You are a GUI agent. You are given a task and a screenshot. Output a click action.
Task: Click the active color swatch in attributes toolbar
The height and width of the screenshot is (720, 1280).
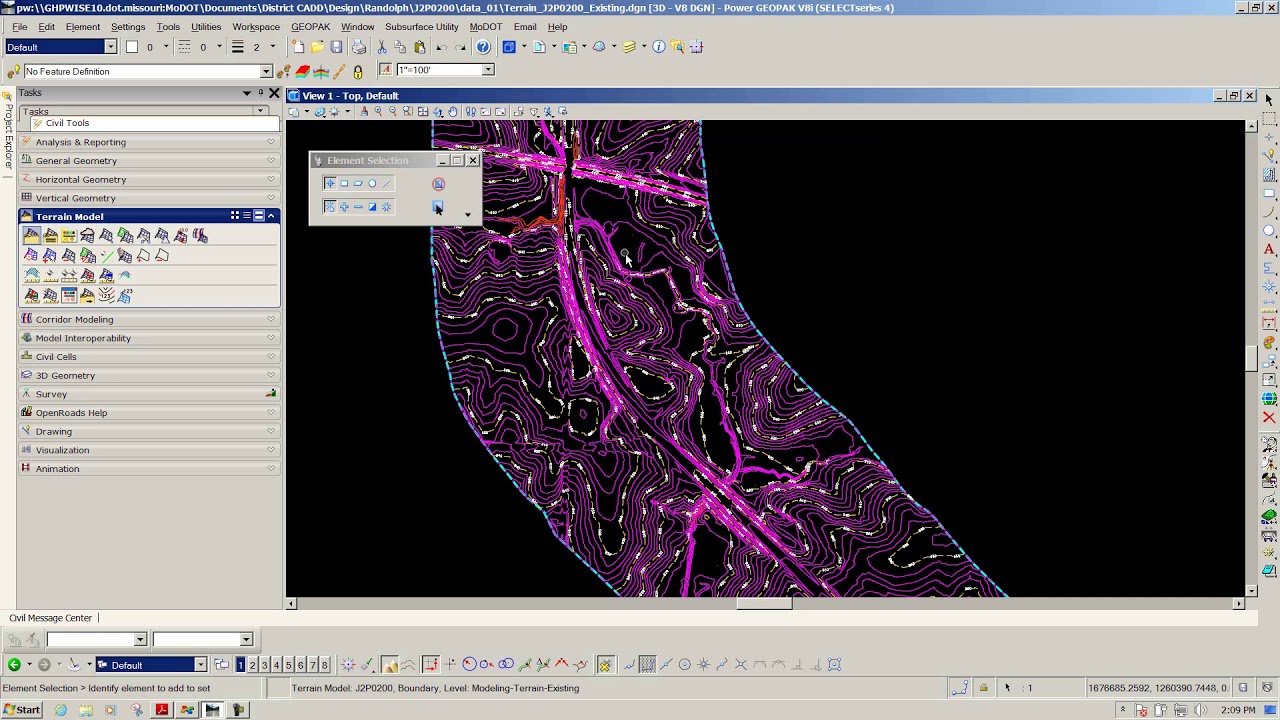pyautogui.click(x=131, y=47)
